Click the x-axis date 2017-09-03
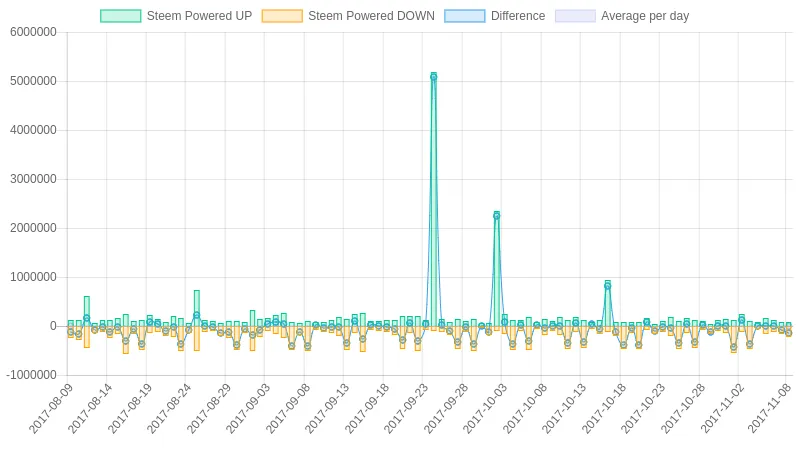800x450 pixels. click(x=247, y=409)
